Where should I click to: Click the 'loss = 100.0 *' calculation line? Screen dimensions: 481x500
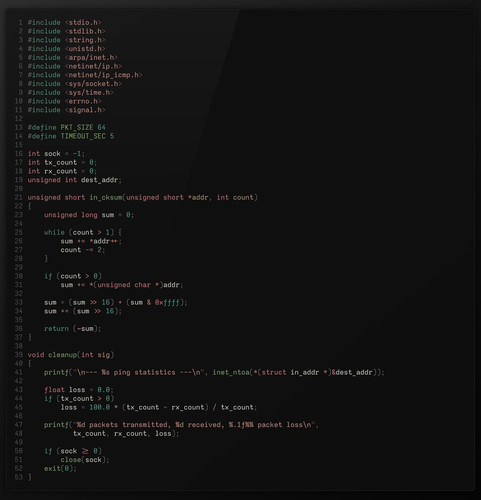159,407
